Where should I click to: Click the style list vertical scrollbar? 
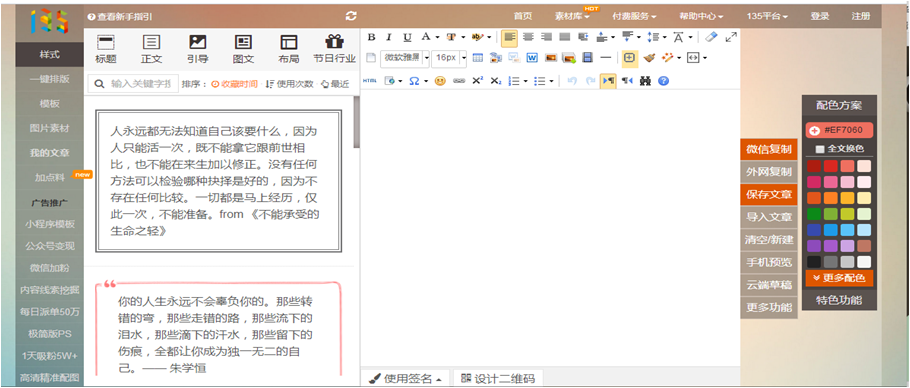pyautogui.click(x=357, y=122)
